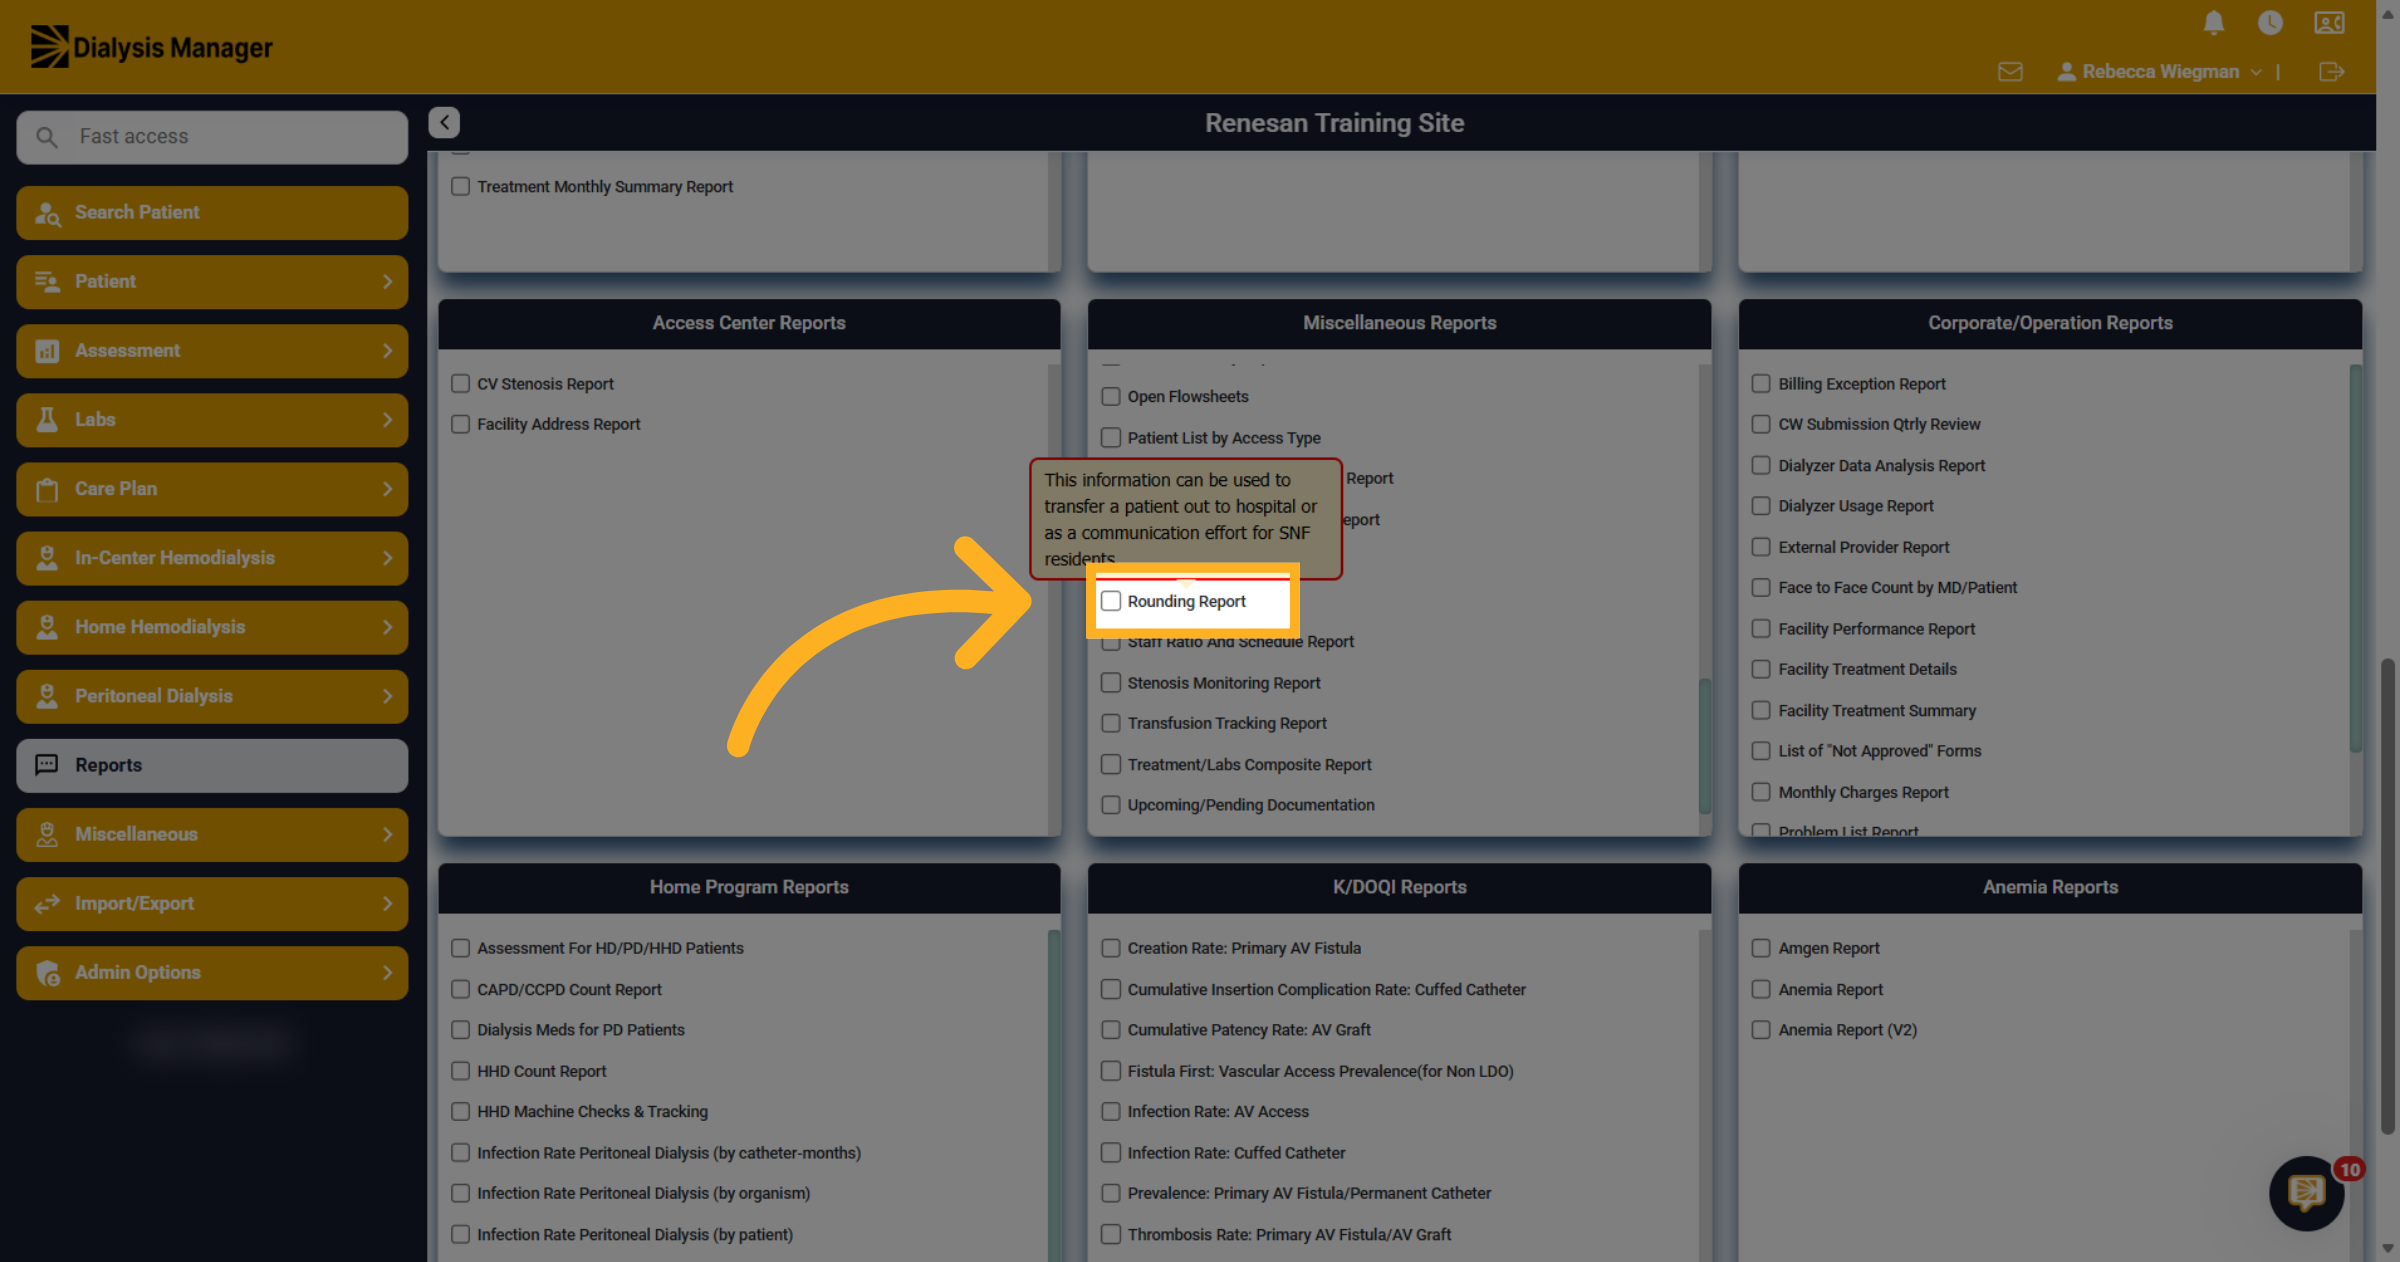The height and width of the screenshot is (1262, 2400).
Task: Click the Assessment chart icon
Action: pyautogui.click(x=47, y=351)
